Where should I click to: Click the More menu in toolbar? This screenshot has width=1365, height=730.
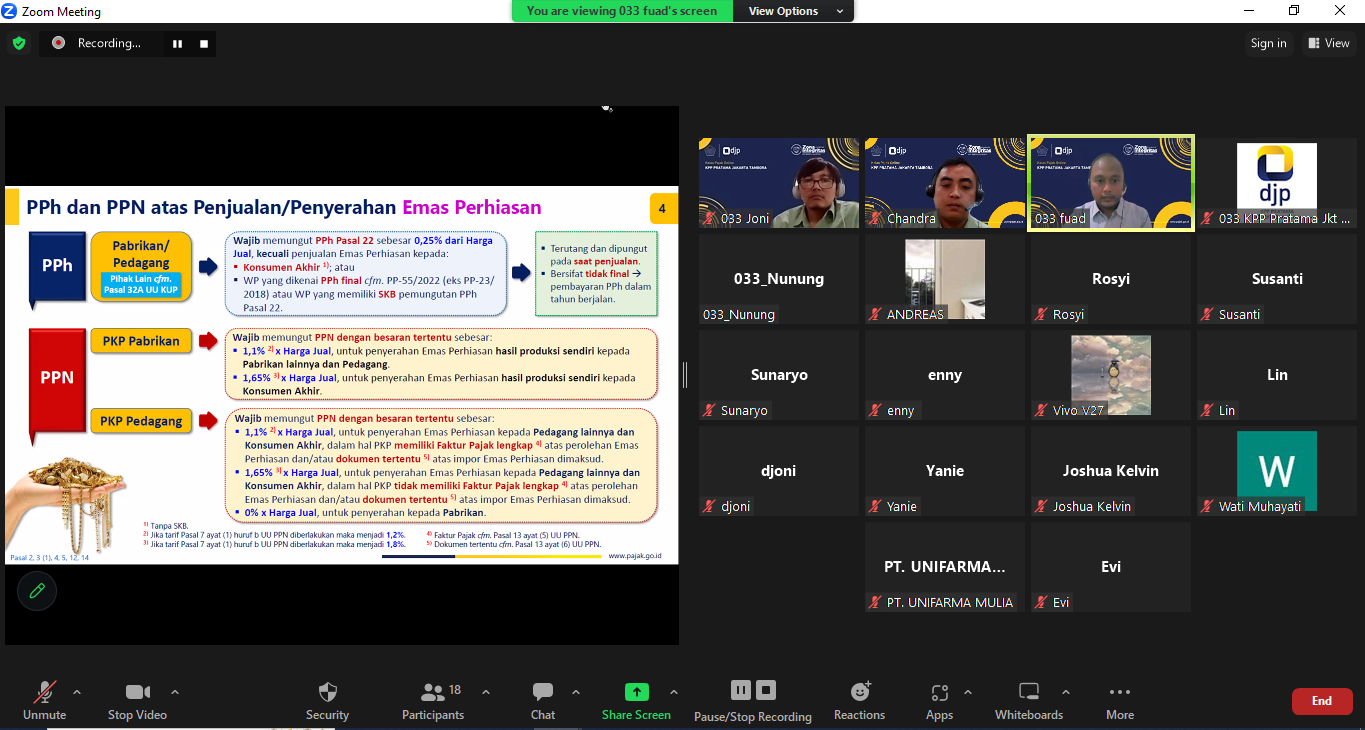point(1119,692)
